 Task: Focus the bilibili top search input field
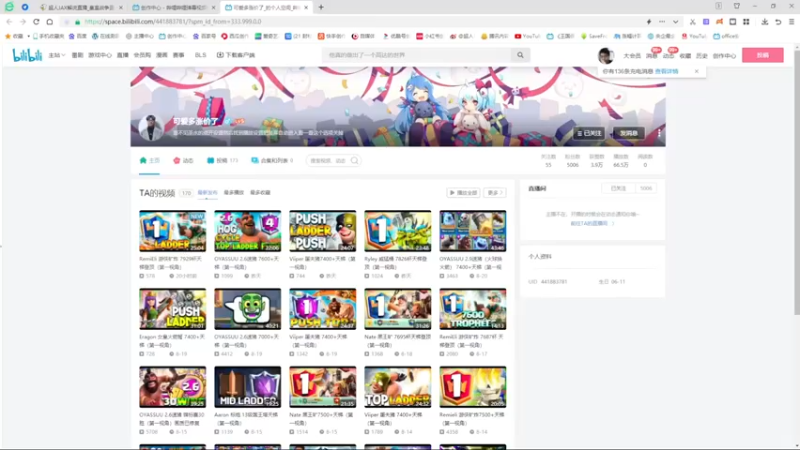coord(417,55)
